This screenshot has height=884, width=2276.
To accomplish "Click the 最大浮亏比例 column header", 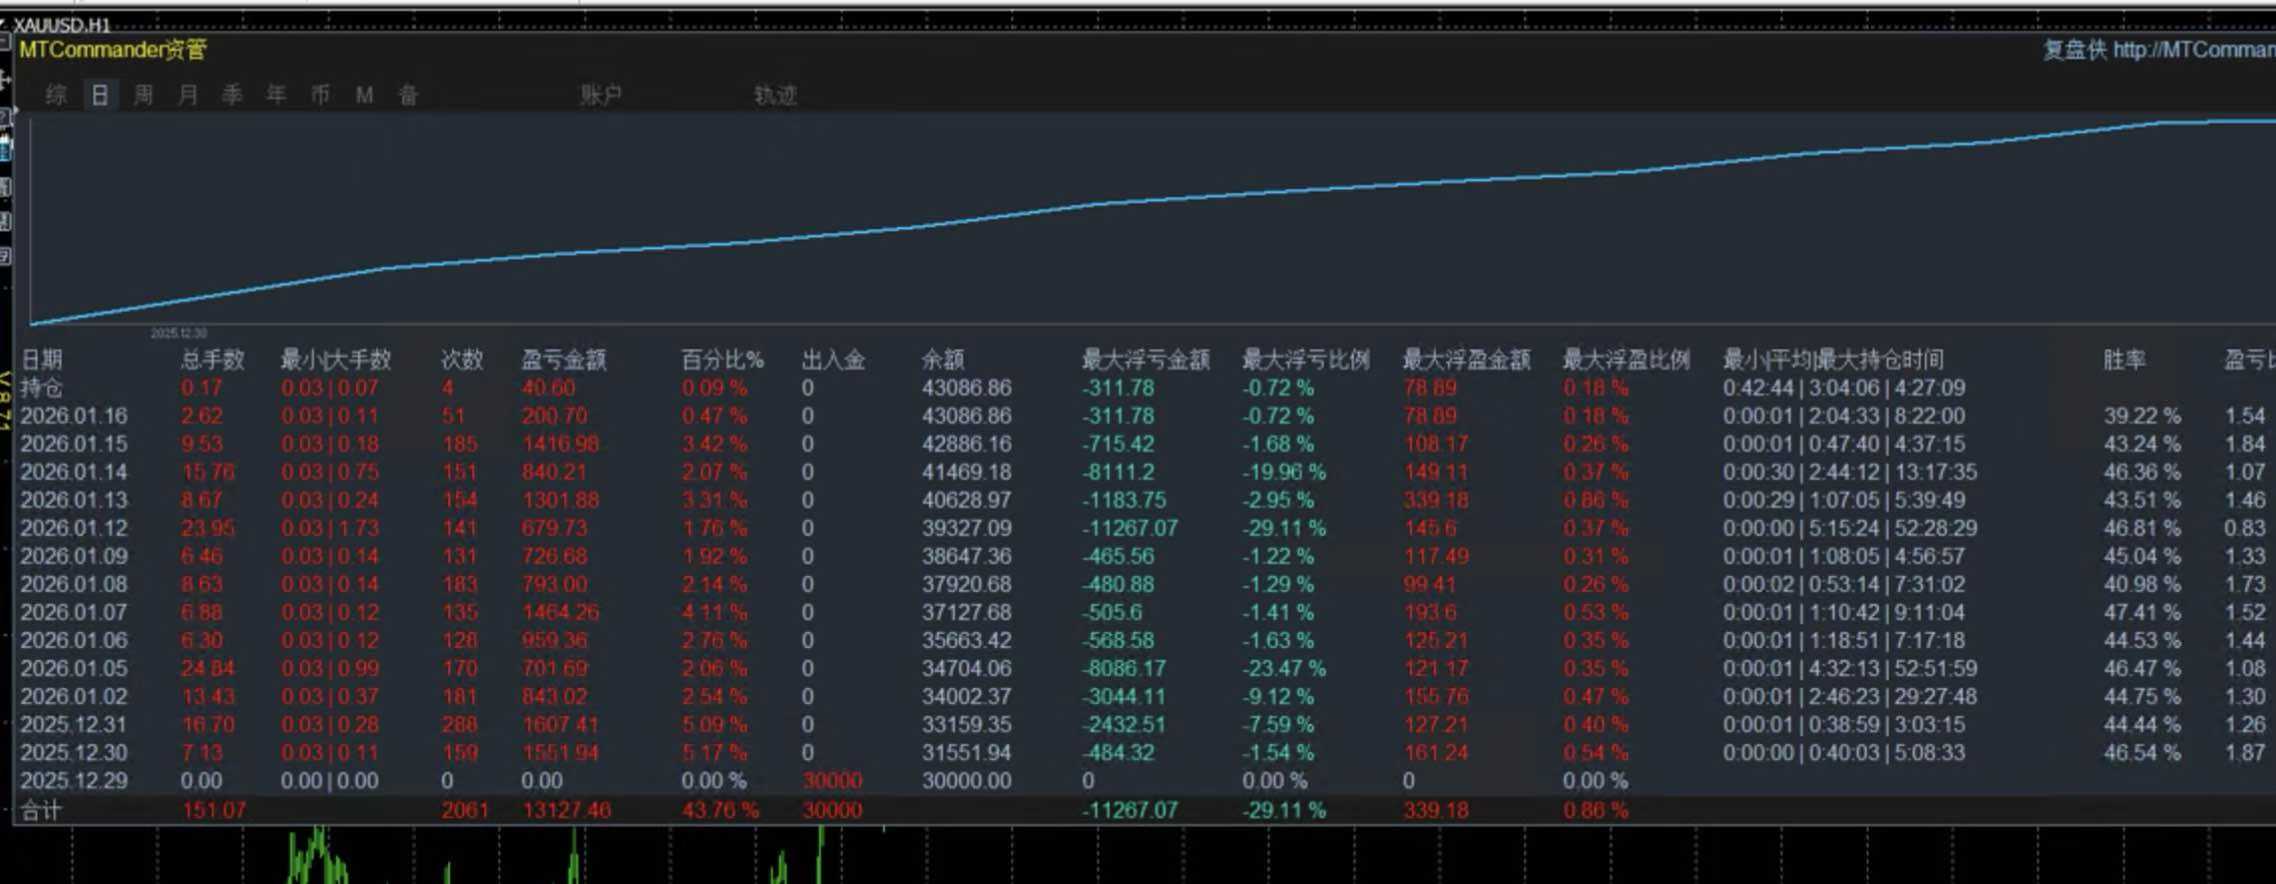I will tap(1306, 360).
